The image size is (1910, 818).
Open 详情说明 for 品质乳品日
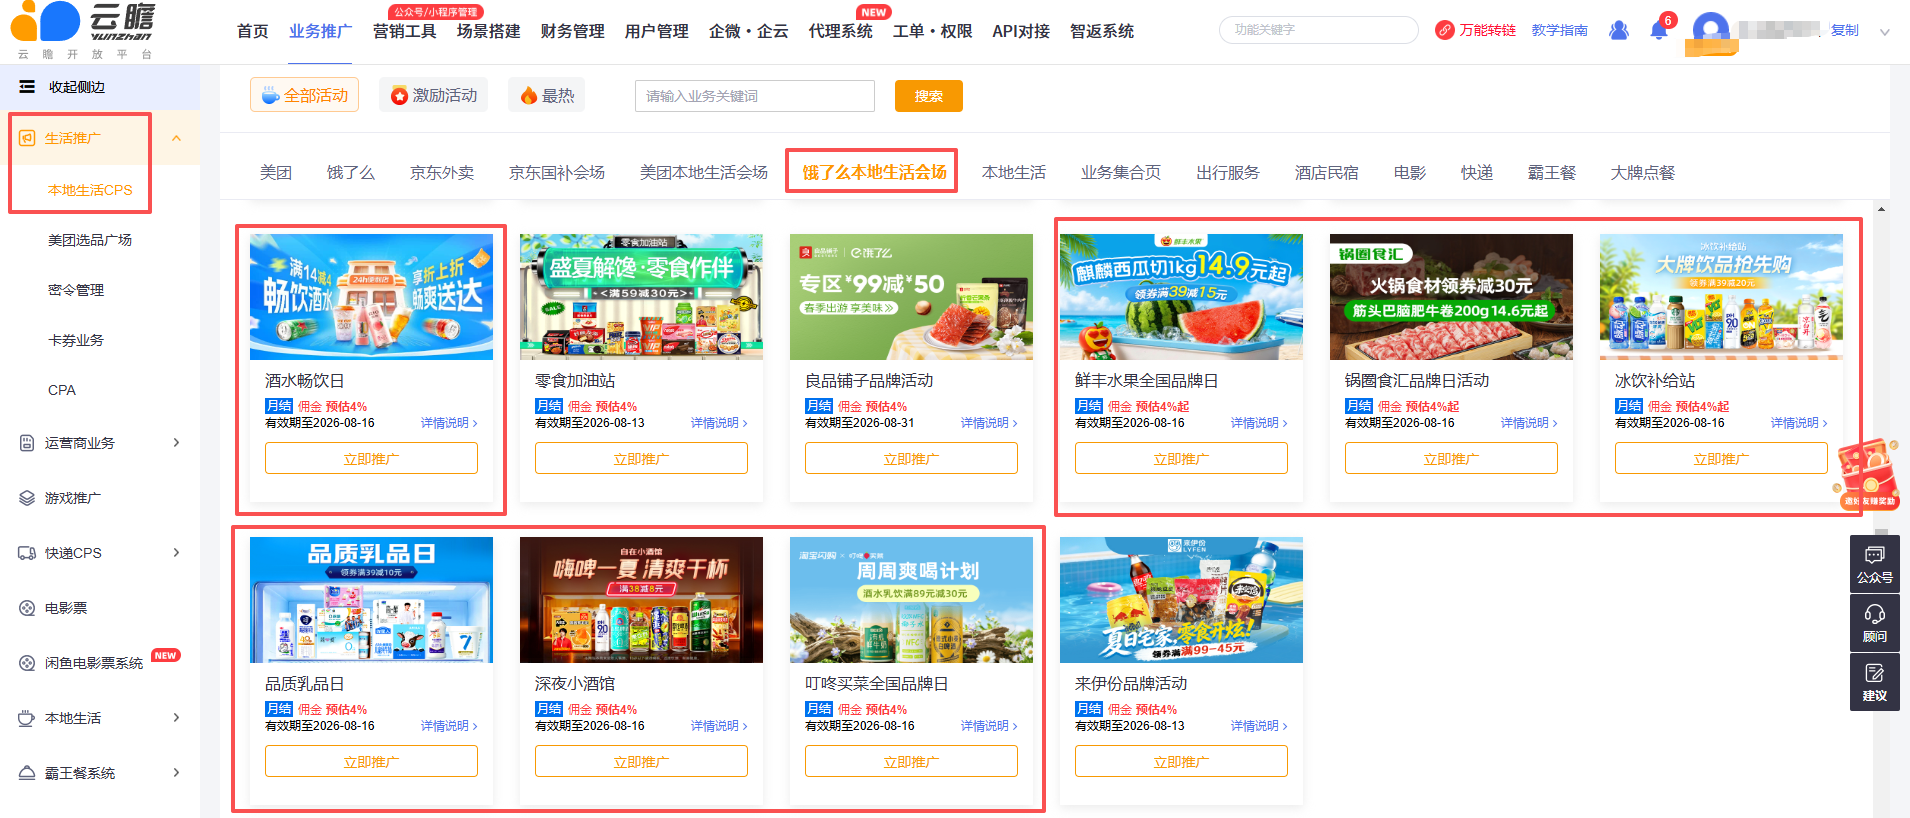point(449,726)
